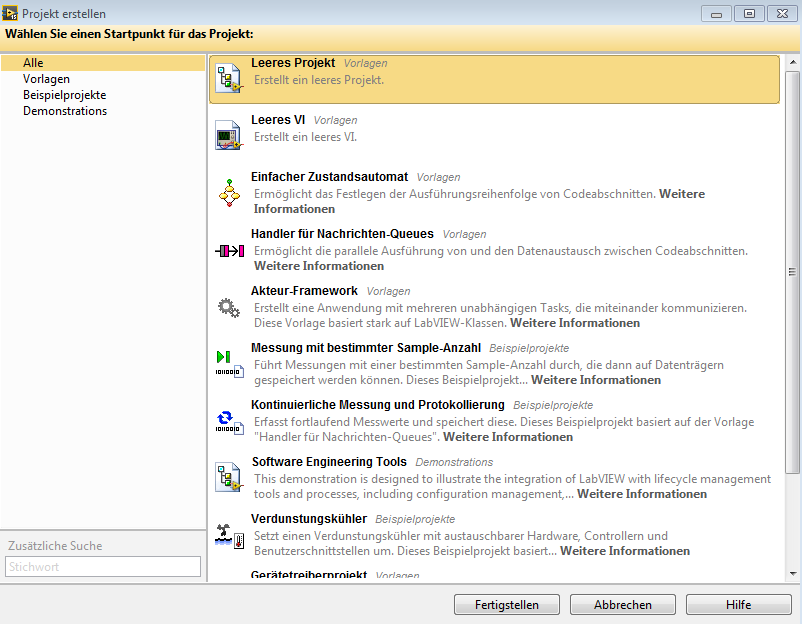Open Weitere Informationen for Handler für Nachrichten-Queues
Screen dimensions: 802x624
[x=319, y=266]
